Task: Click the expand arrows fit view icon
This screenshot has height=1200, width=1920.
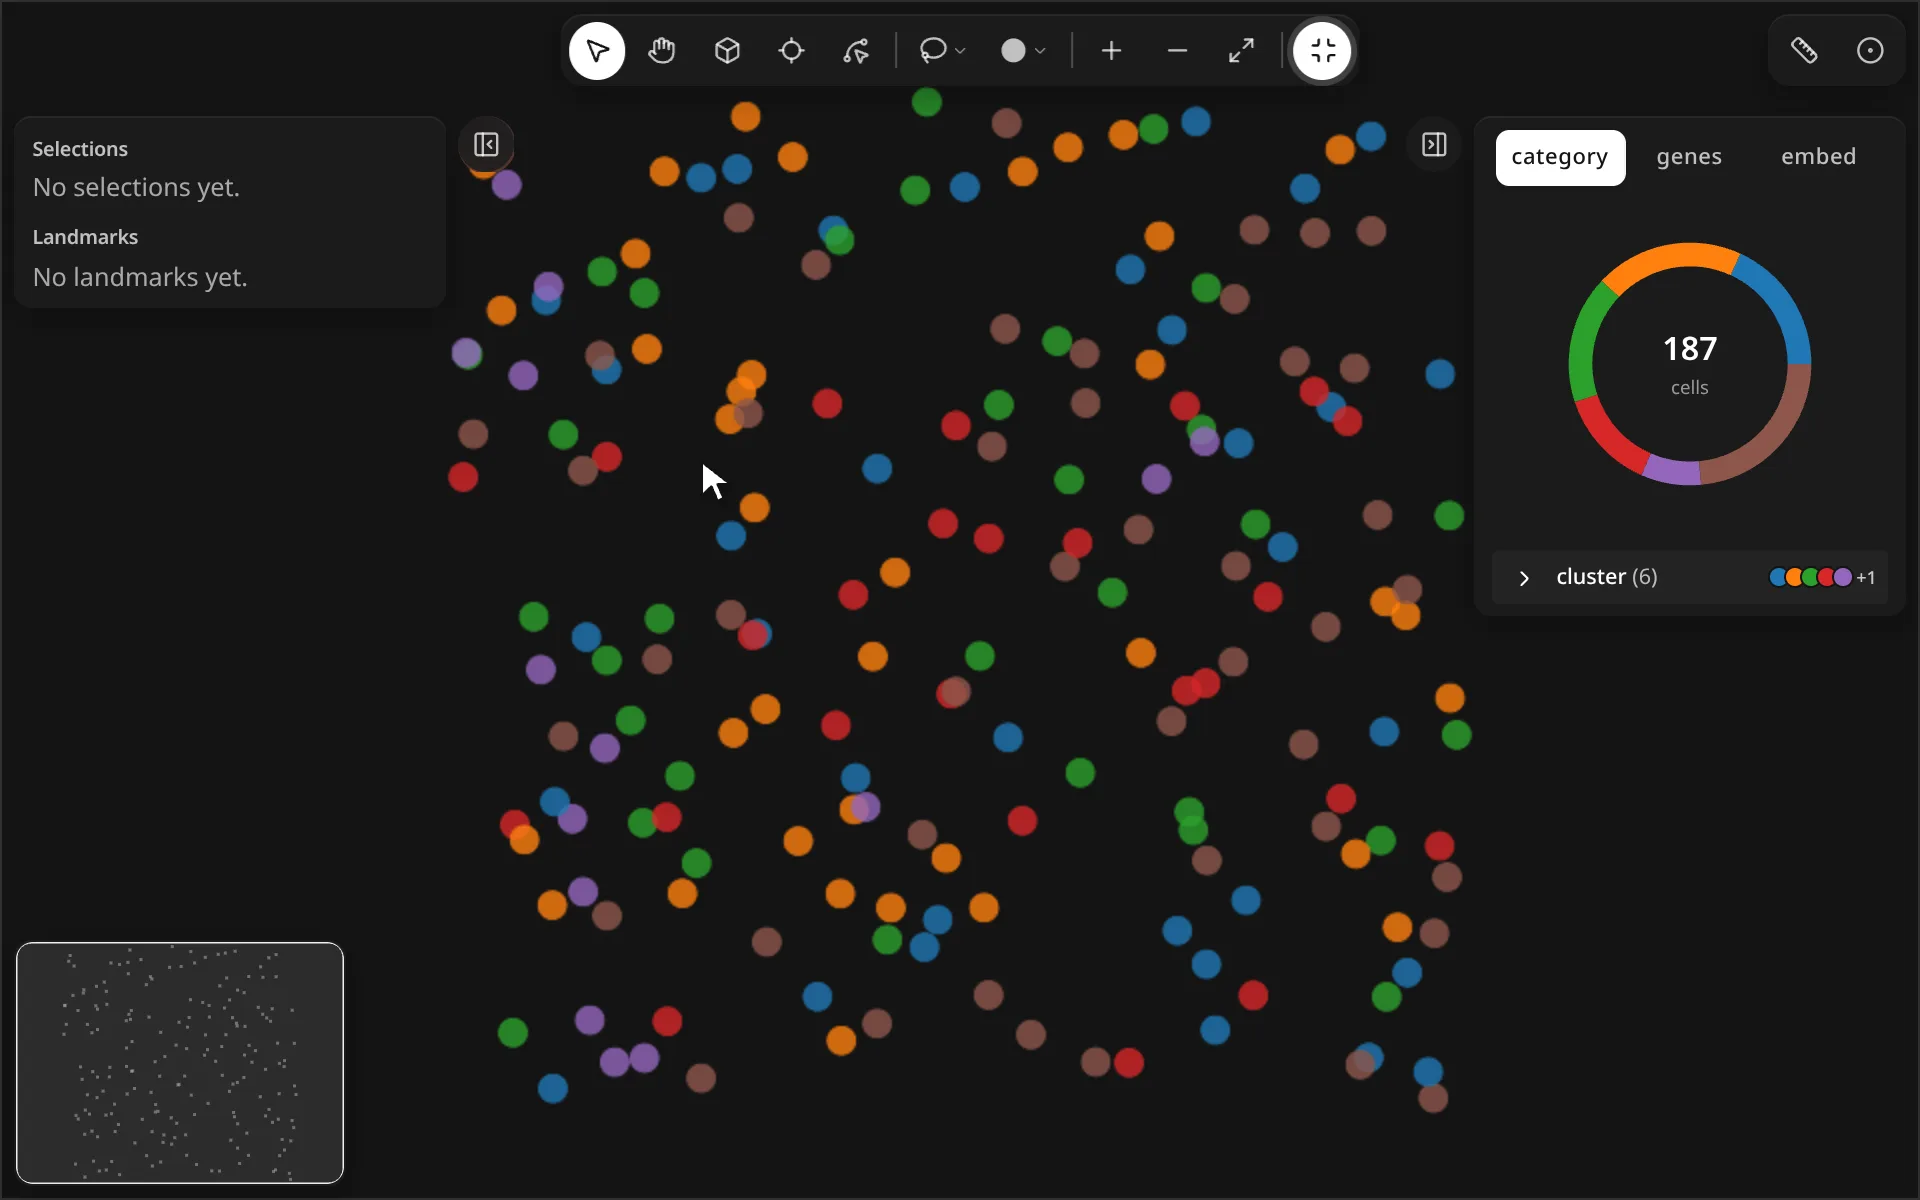Action: pos(1241,51)
